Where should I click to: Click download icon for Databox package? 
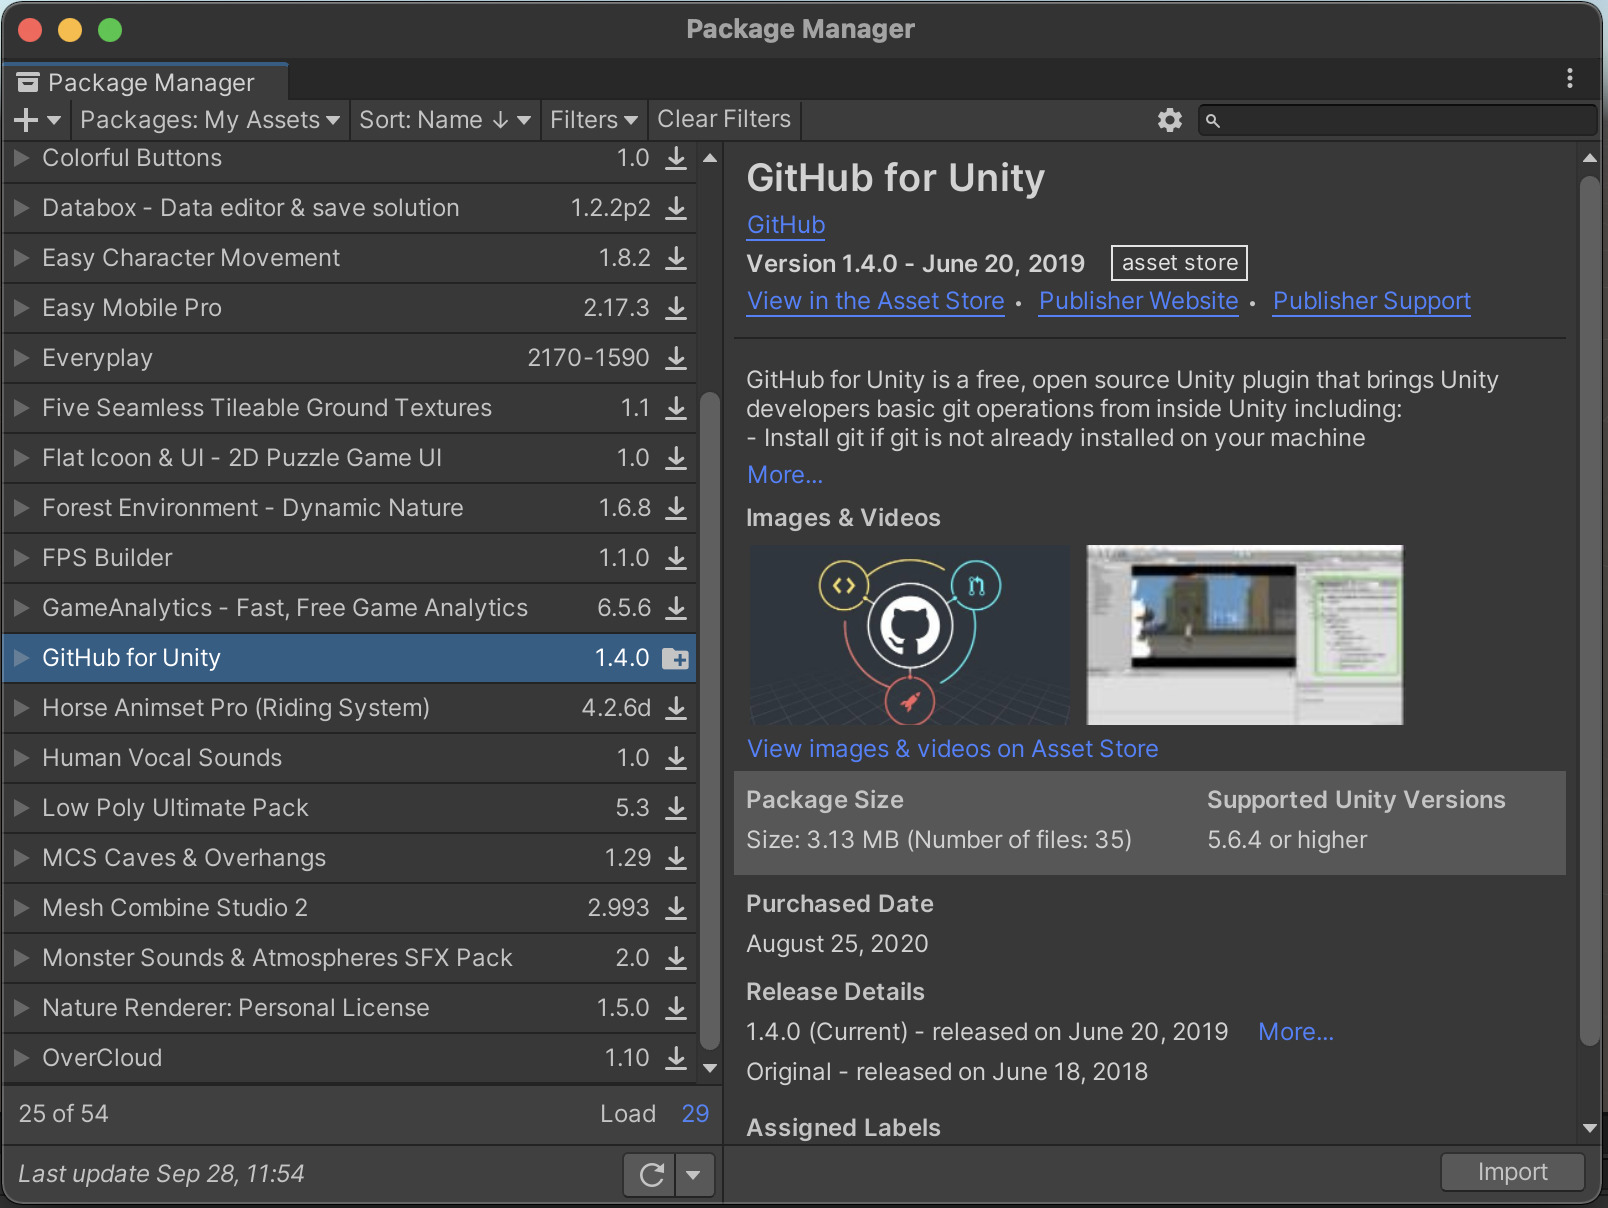677,208
